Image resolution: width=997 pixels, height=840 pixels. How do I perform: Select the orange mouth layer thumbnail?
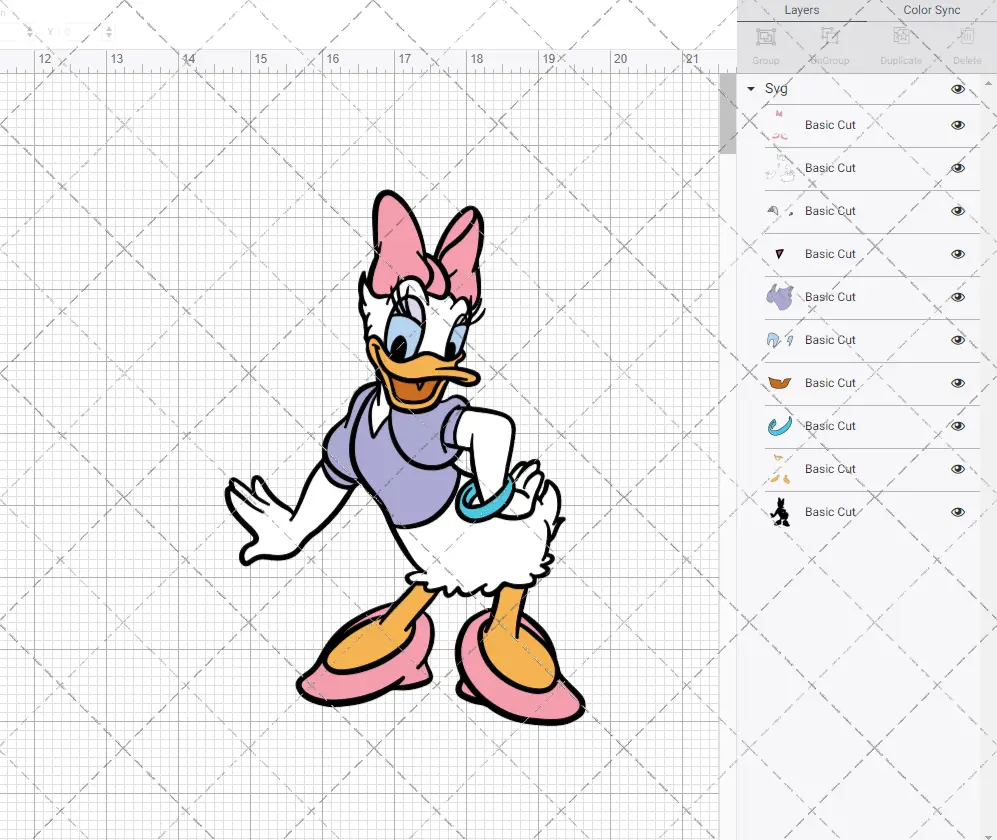click(780, 383)
